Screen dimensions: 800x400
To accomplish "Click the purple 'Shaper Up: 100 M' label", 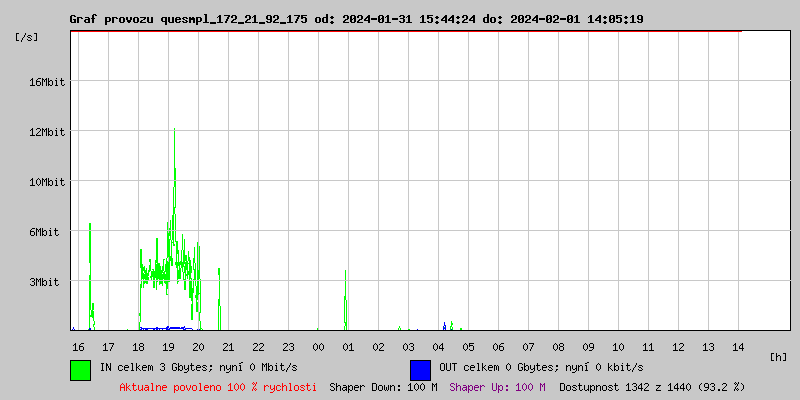I will click(x=497, y=386).
